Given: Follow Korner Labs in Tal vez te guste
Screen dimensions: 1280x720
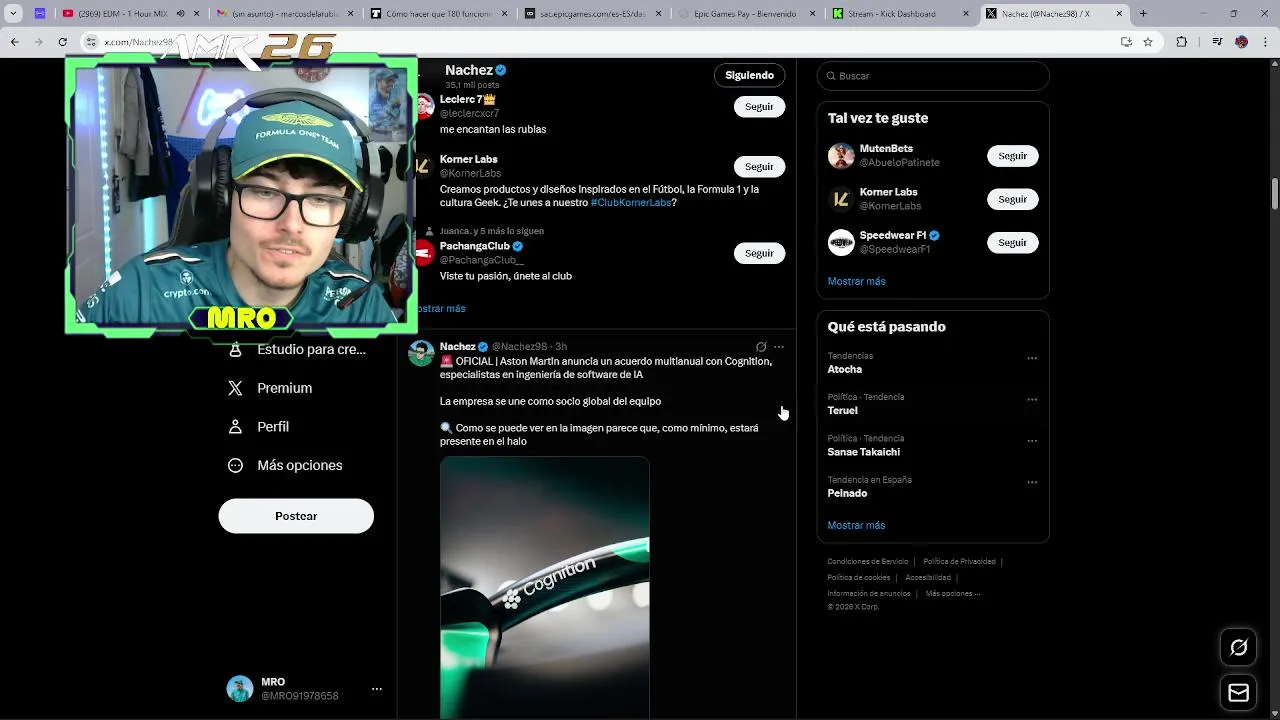Looking at the screenshot, I should coord(1012,199).
